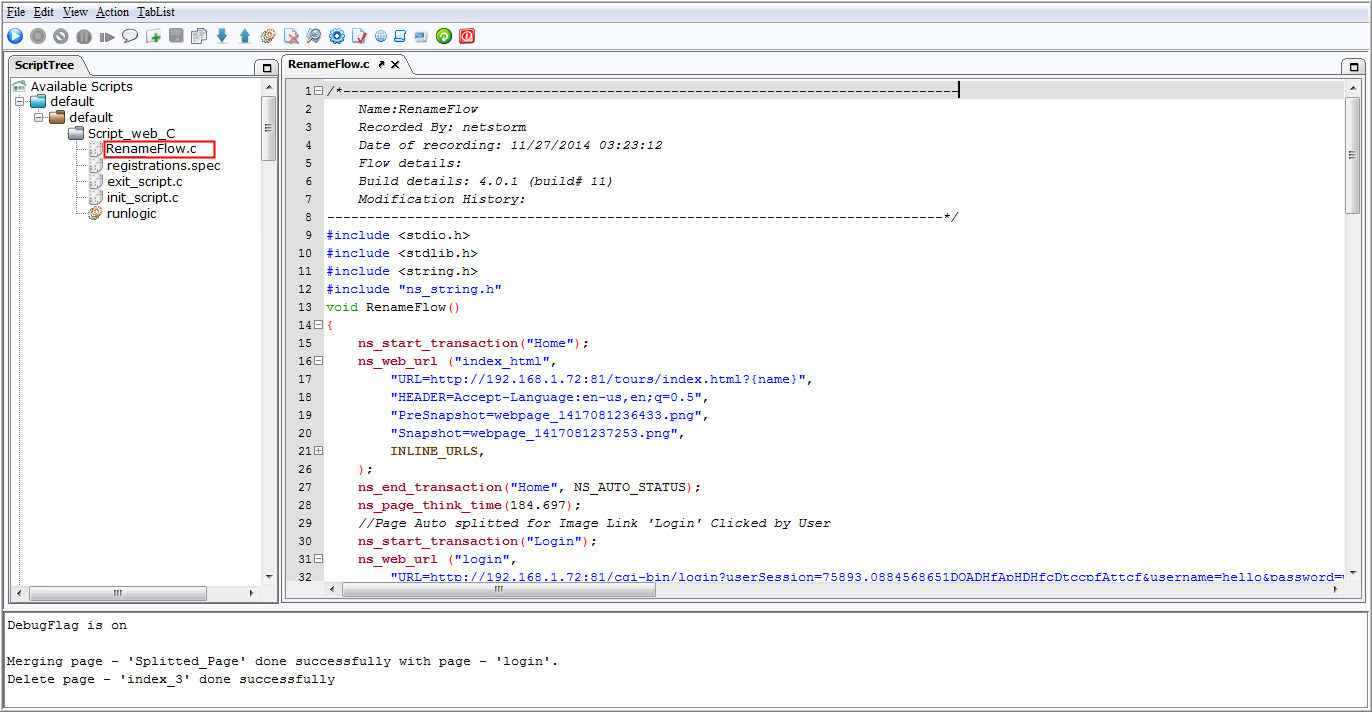This screenshot has width=1372, height=712.
Task: Collapse the ns_web_url fold at line 16
Action: click(318, 361)
